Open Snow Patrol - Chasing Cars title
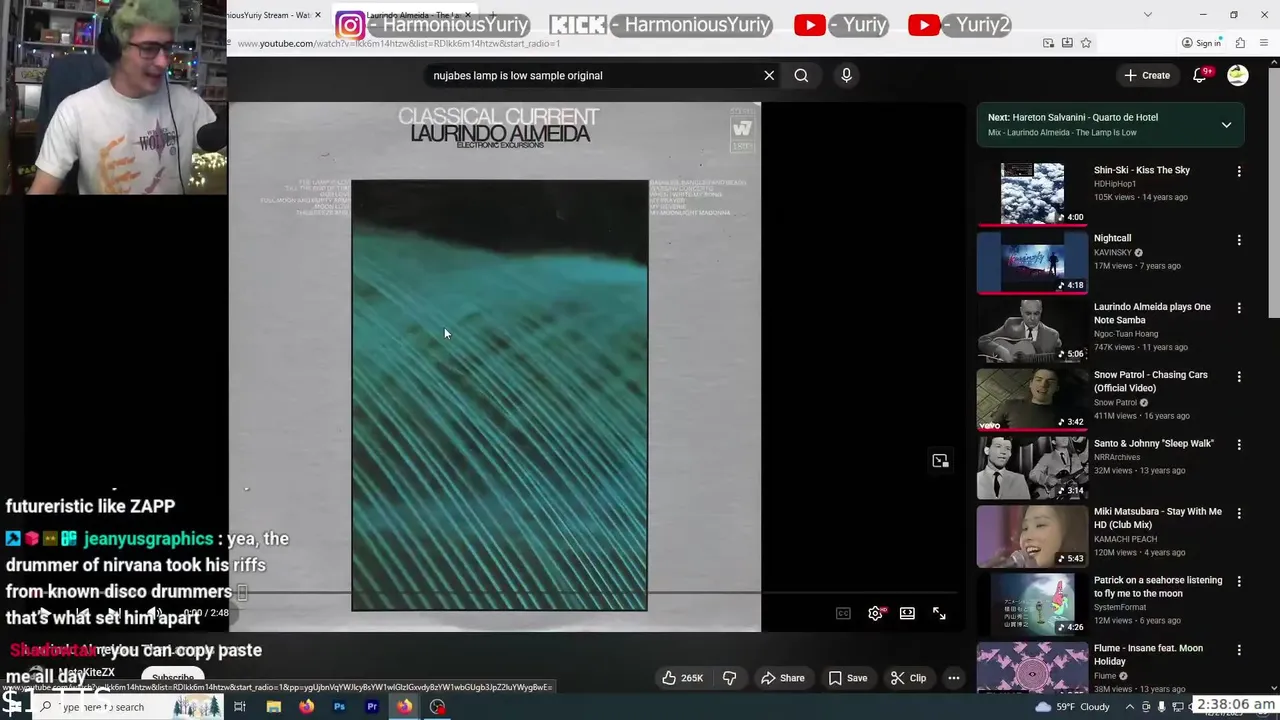 pyautogui.click(x=1151, y=381)
